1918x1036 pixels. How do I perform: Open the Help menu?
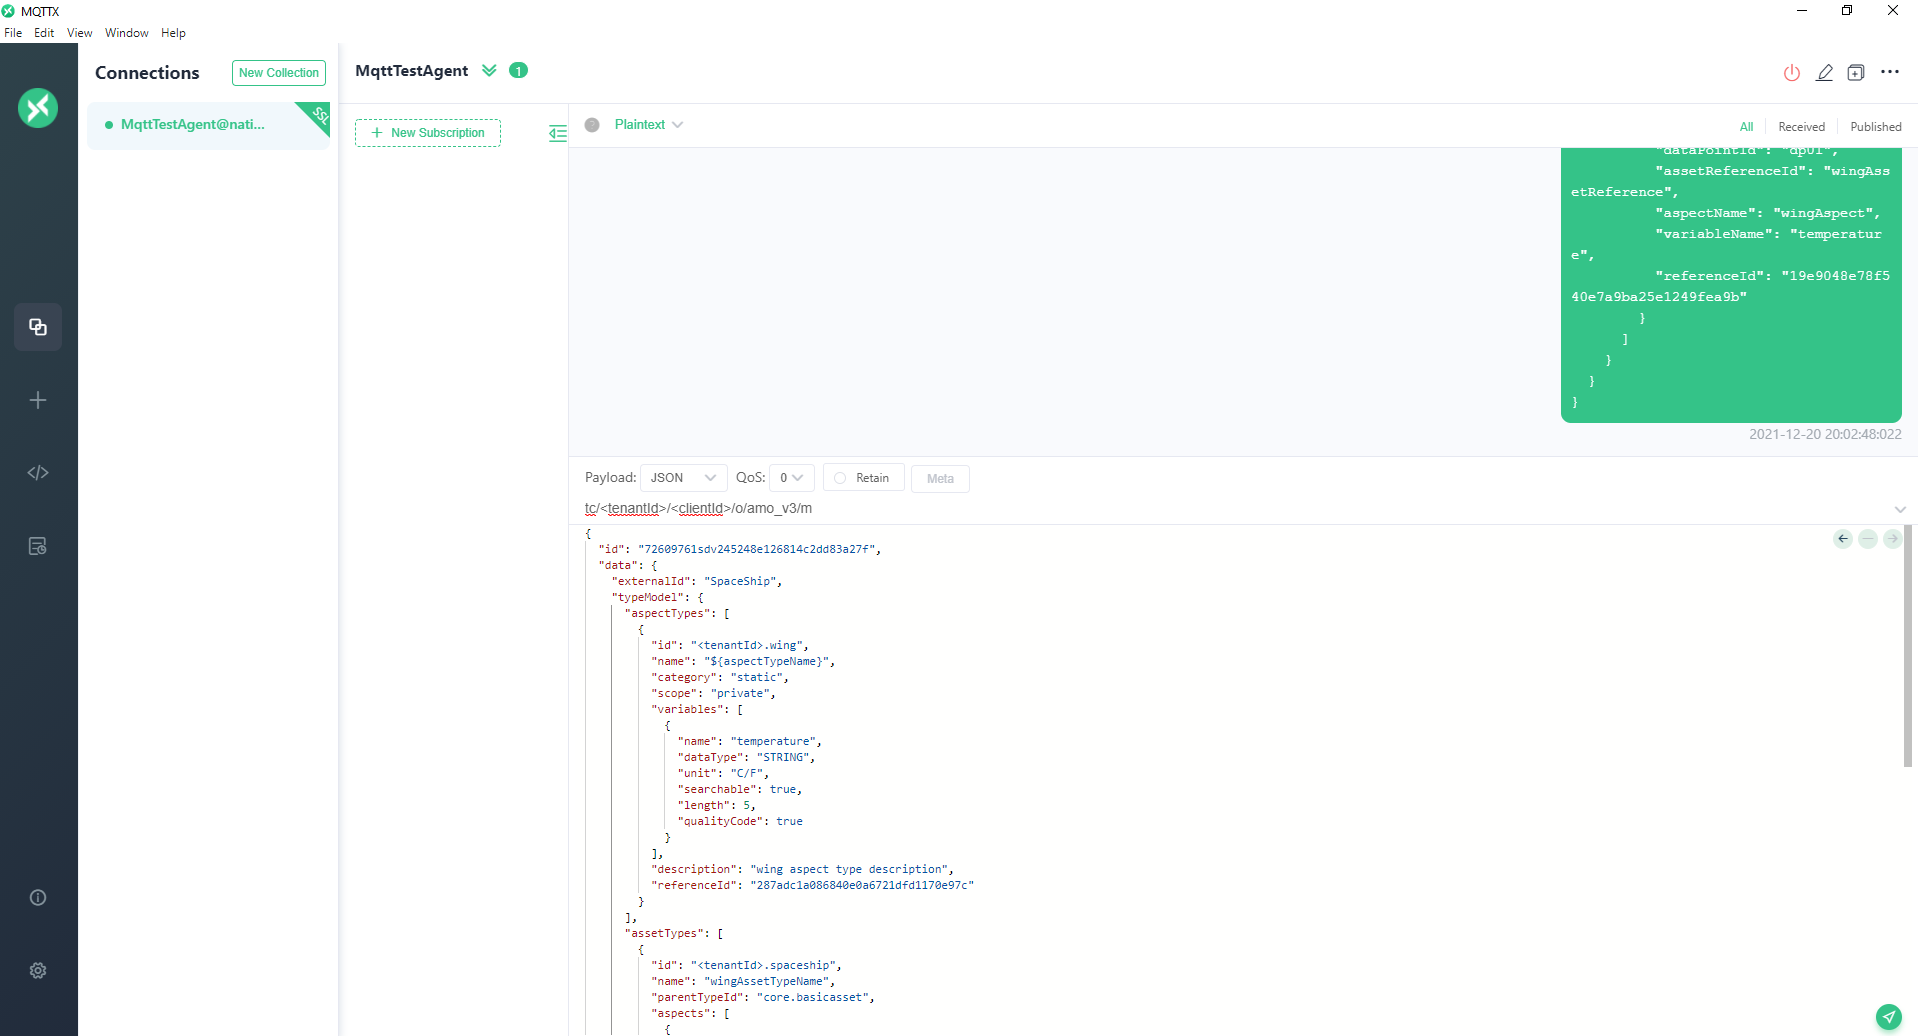(173, 33)
